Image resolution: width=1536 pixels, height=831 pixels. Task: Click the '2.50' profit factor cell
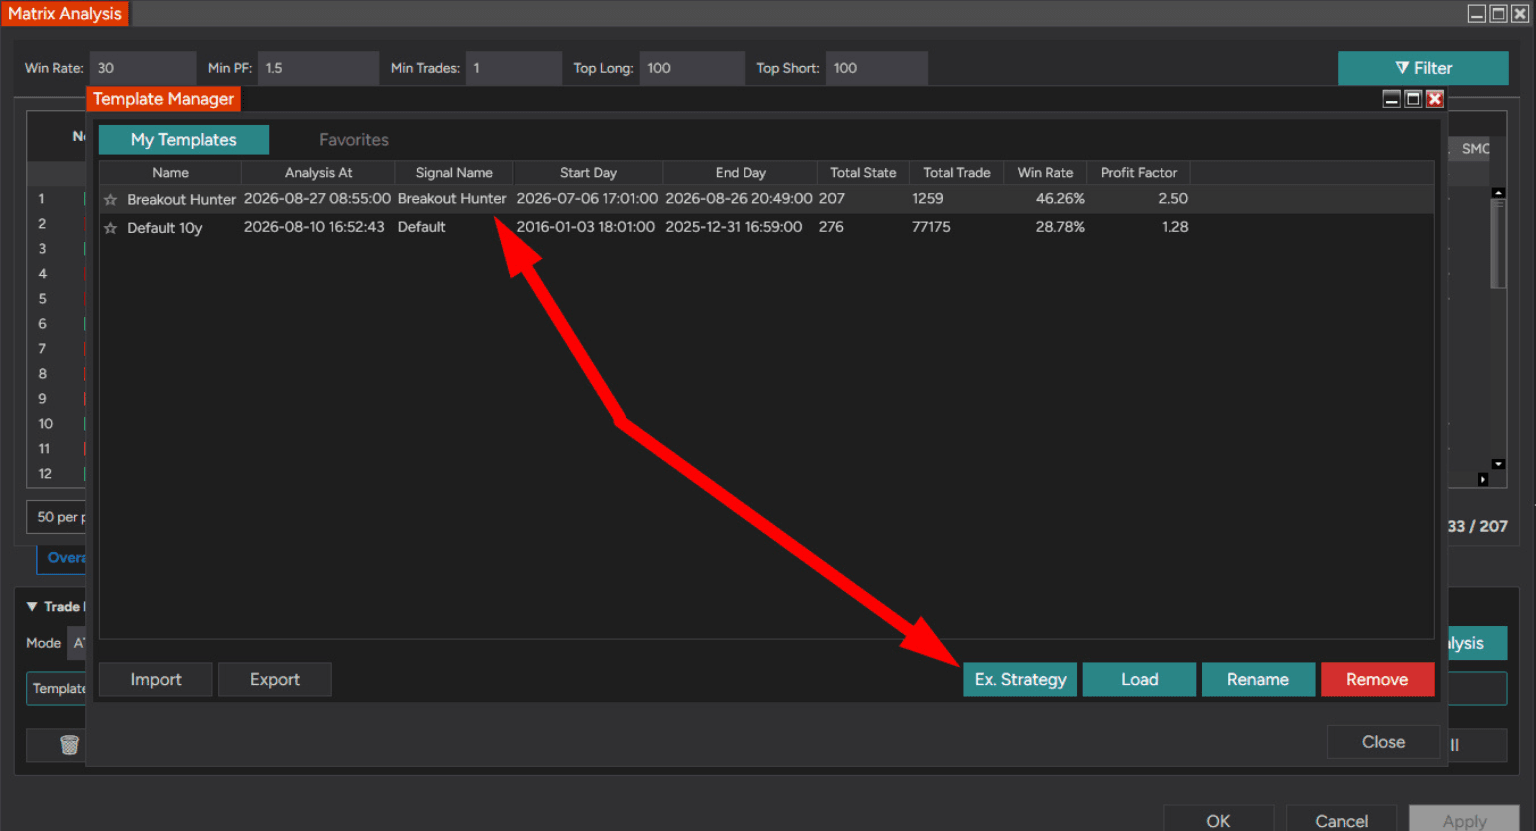pyautogui.click(x=1173, y=199)
